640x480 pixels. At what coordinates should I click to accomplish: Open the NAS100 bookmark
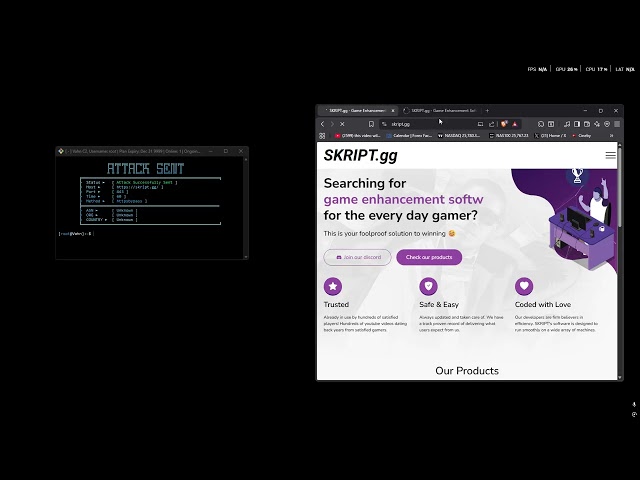[509, 136]
